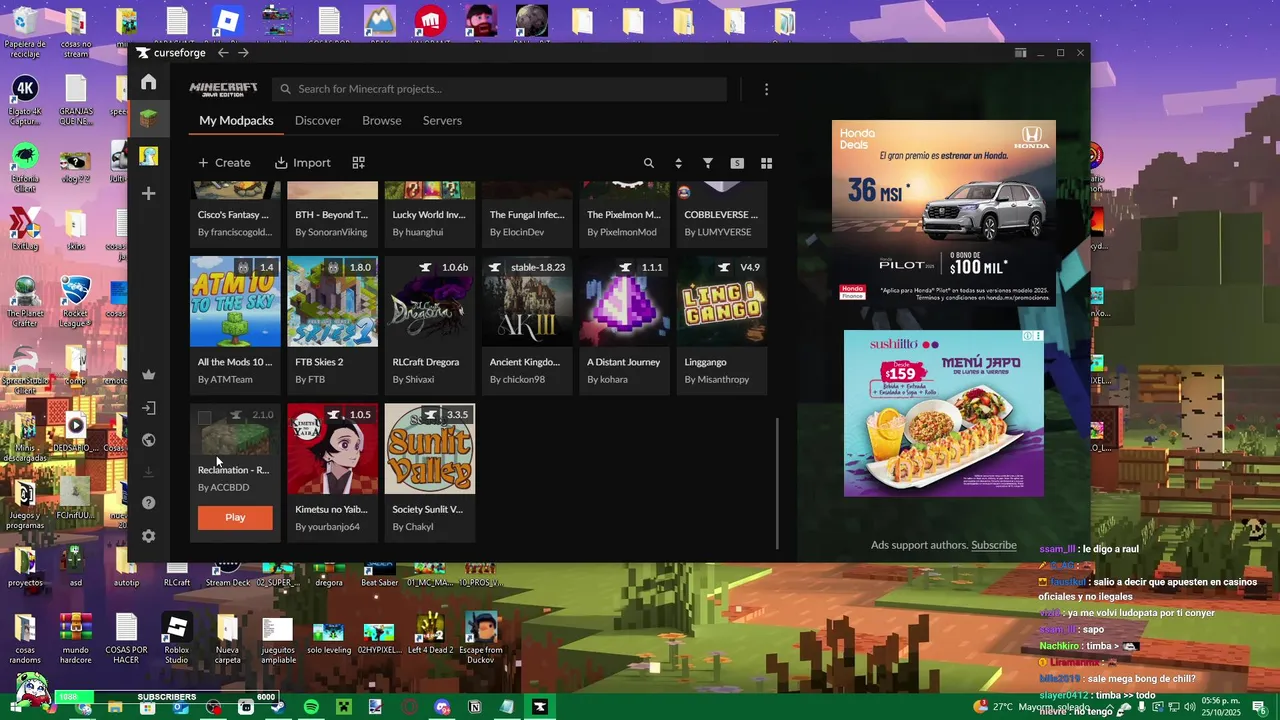Image resolution: width=1280 pixels, height=720 pixels.
Task: Click the 'The Pixelmon M...' modpack title
Action: [x=624, y=215]
